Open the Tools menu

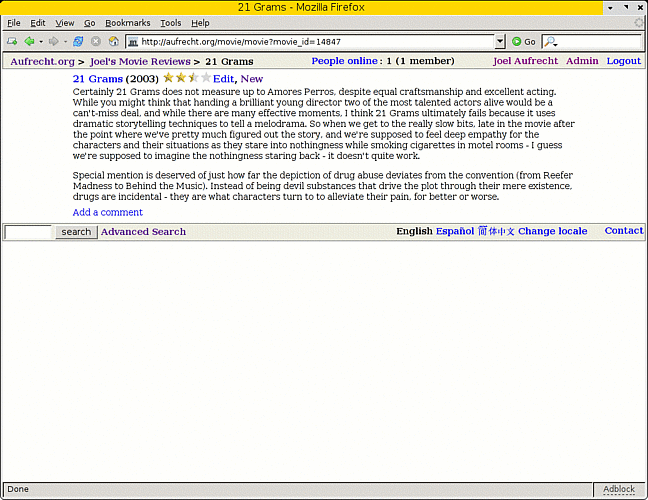[170, 22]
